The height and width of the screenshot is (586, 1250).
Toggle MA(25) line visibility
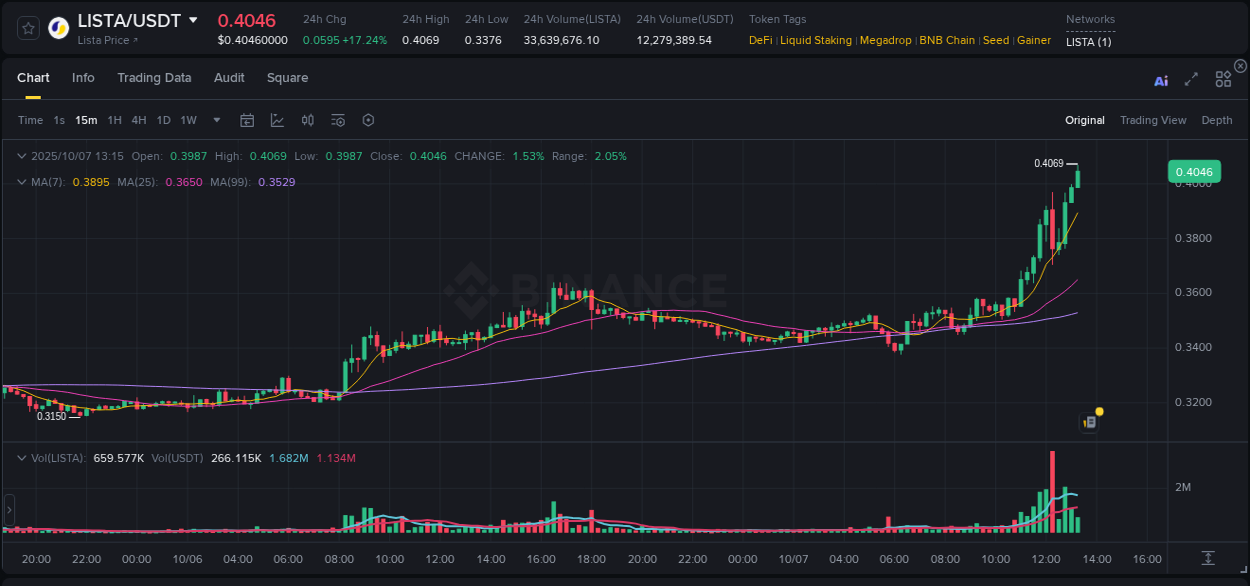click(x=138, y=182)
